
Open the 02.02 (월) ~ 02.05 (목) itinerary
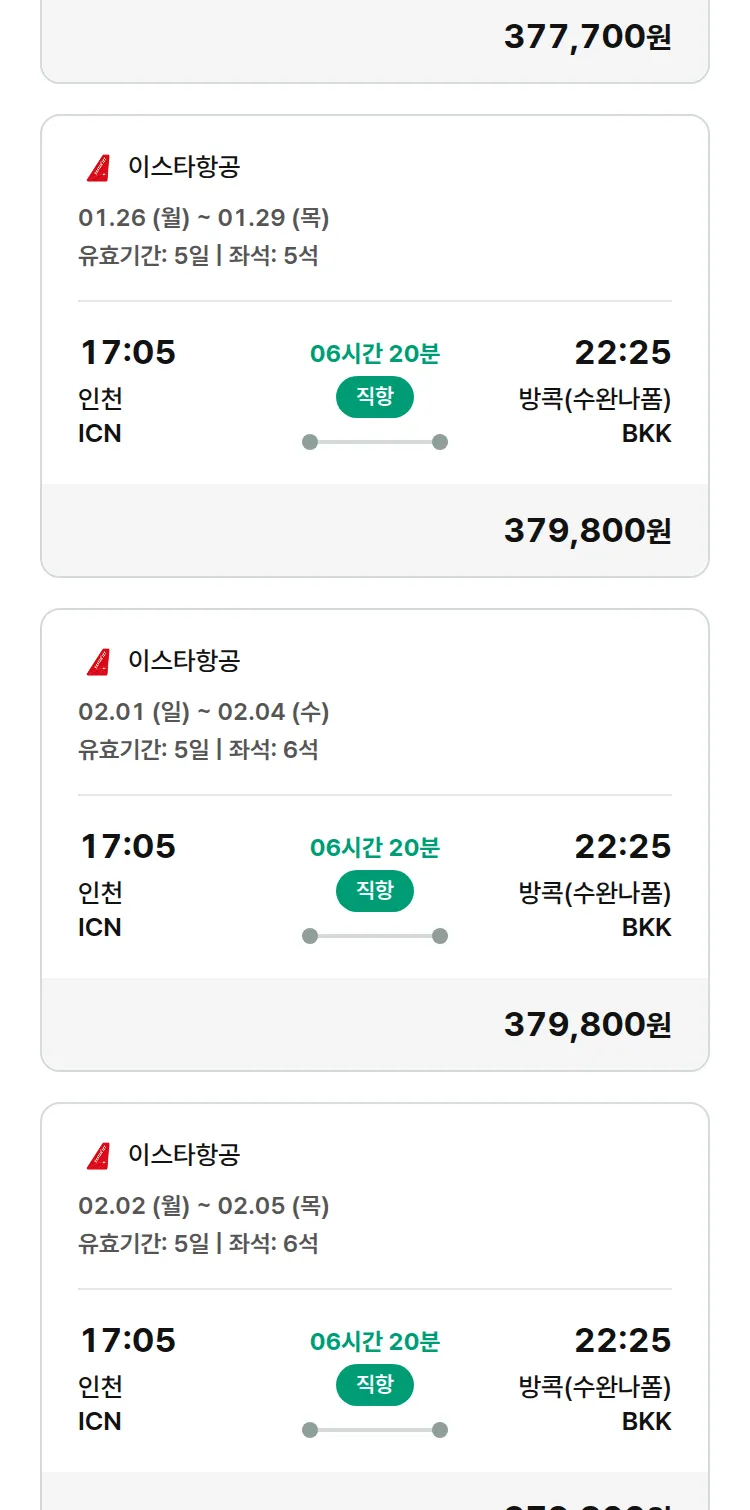coord(204,1206)
